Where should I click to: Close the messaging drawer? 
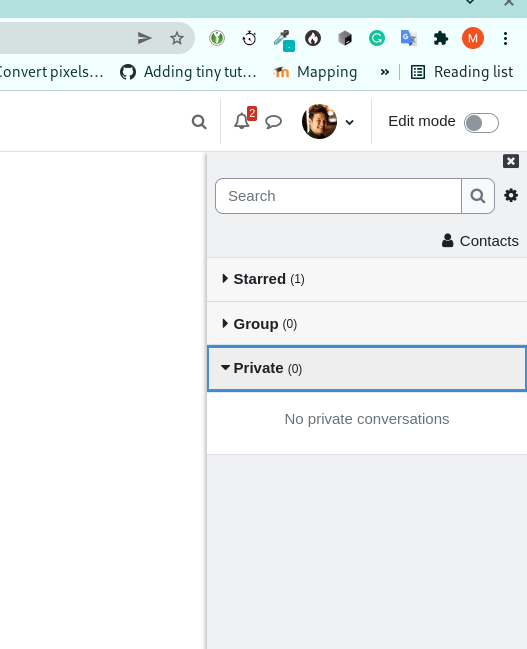click(511, 161)
